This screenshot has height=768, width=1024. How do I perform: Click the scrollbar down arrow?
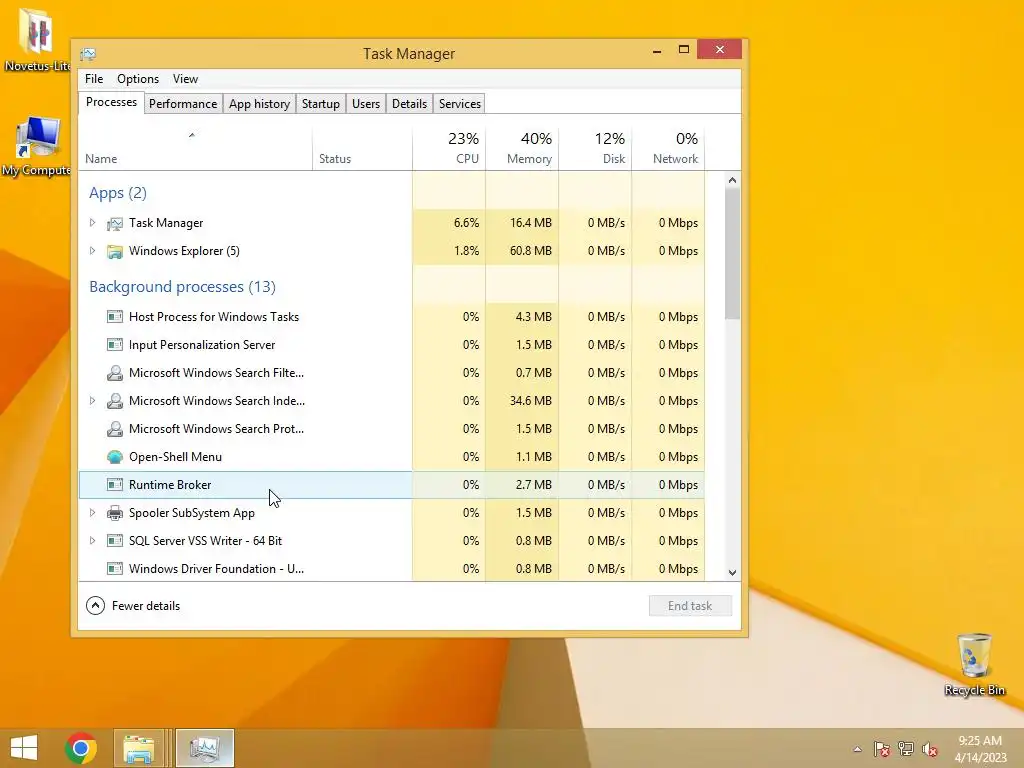click(x=732, y=573)
